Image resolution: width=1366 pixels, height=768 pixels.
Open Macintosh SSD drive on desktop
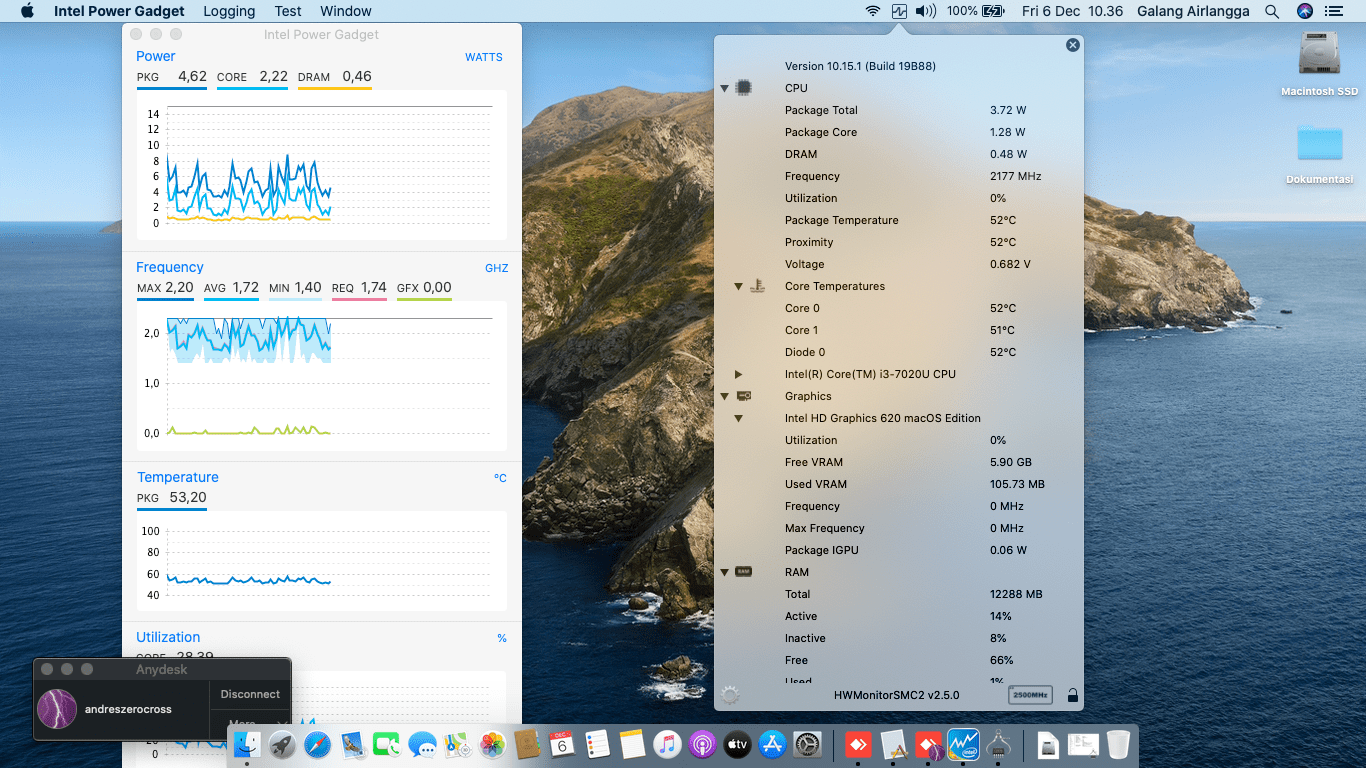pyautogui.click(x=1319, y=64)
